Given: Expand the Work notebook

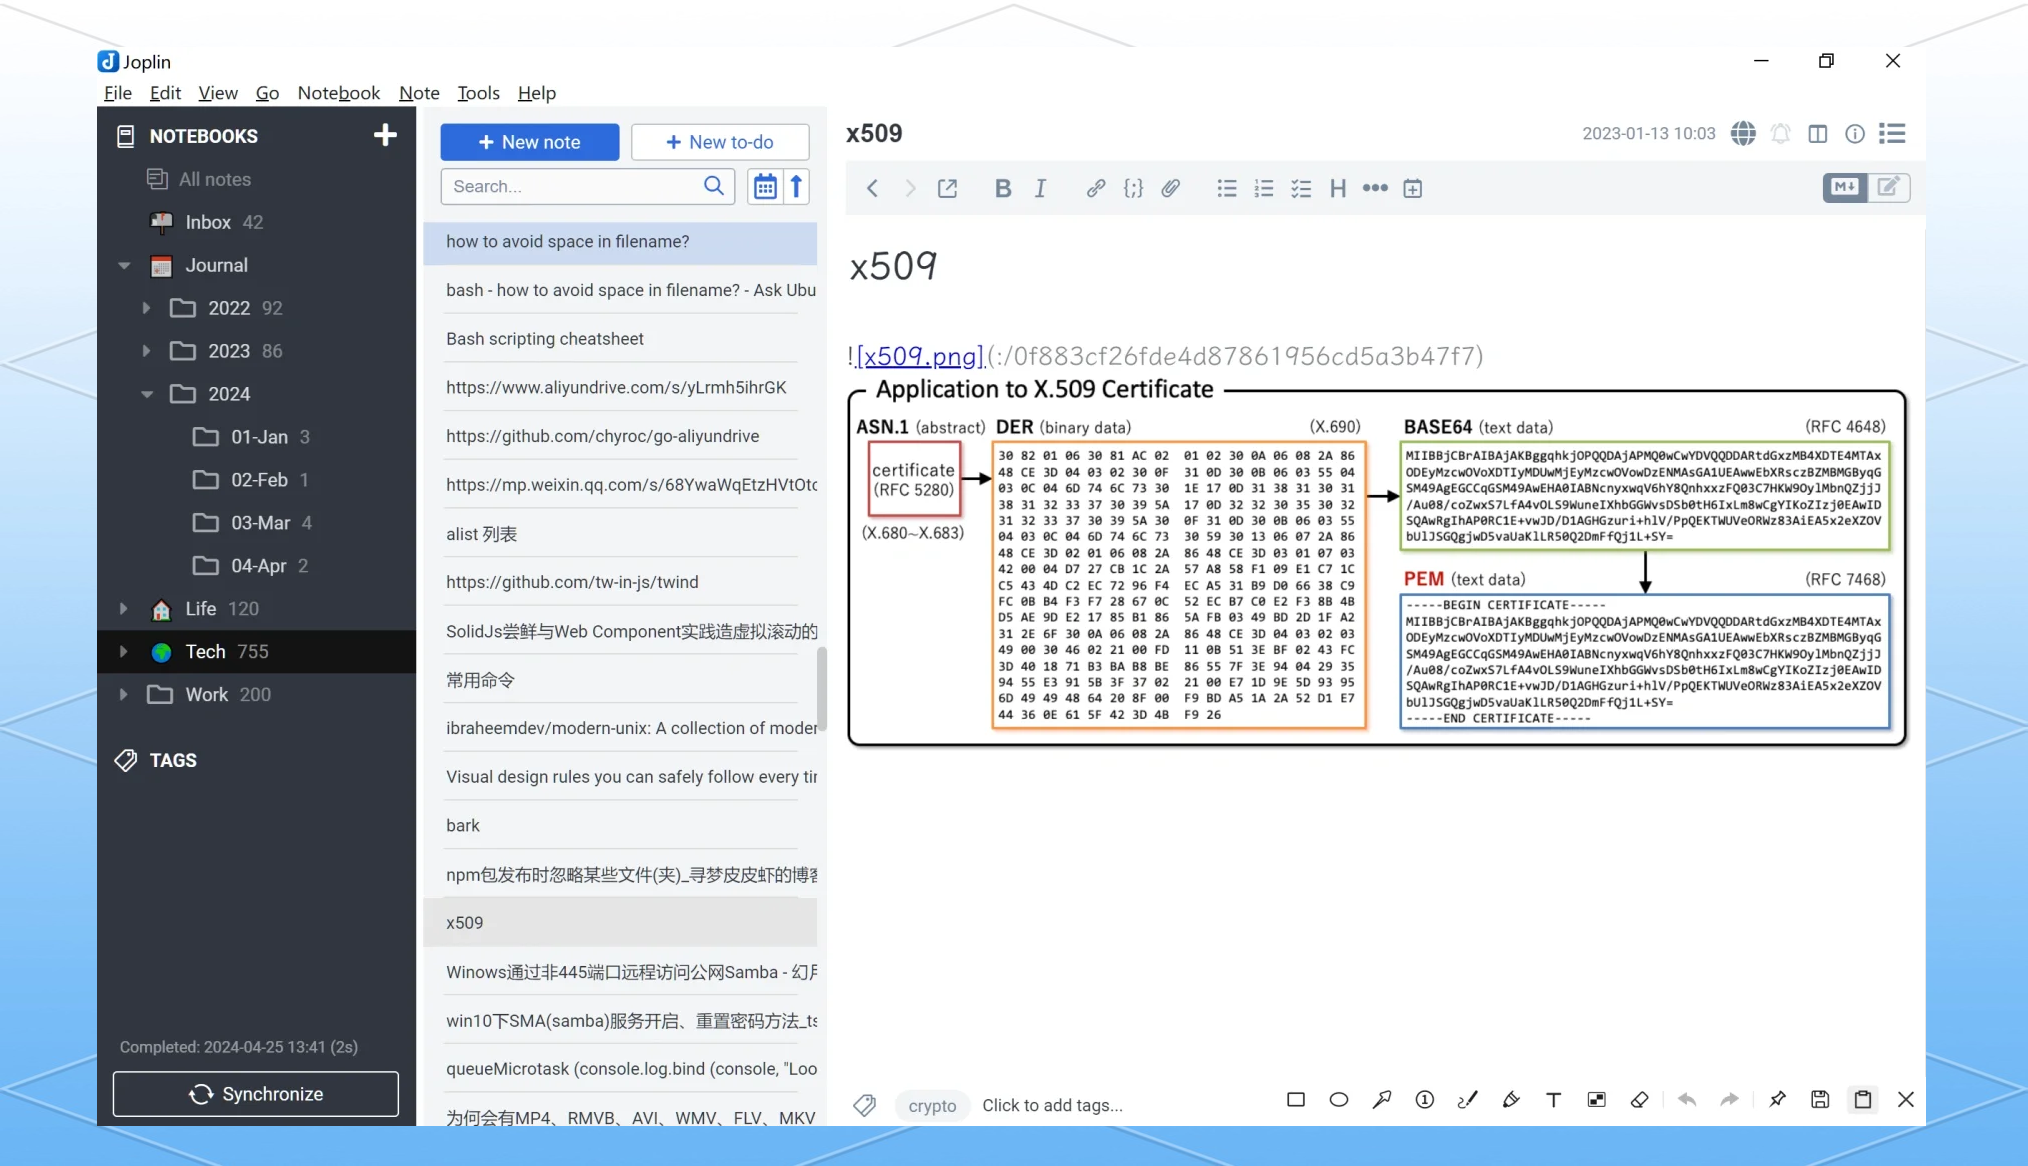Looking at the screenshot, I should pos(123,694).
